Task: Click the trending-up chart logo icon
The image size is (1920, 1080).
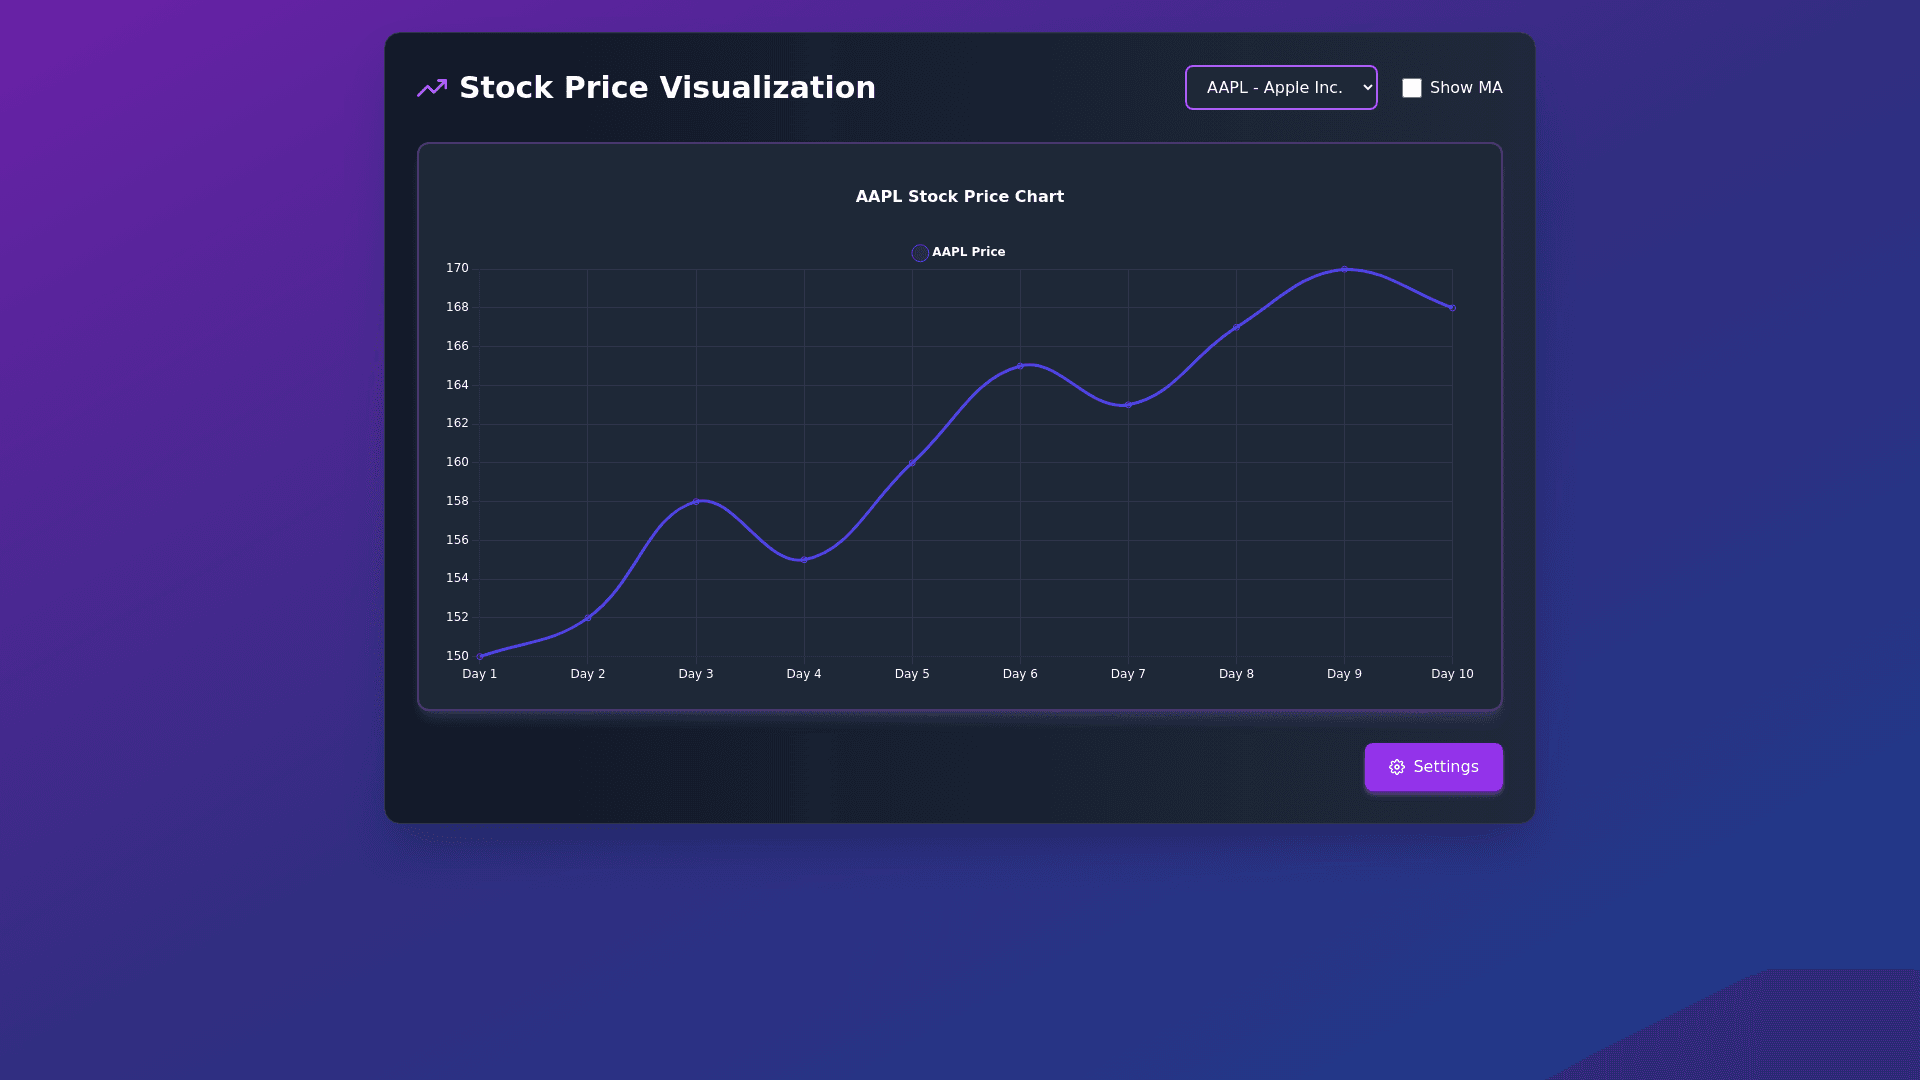Action: point(432,88)
